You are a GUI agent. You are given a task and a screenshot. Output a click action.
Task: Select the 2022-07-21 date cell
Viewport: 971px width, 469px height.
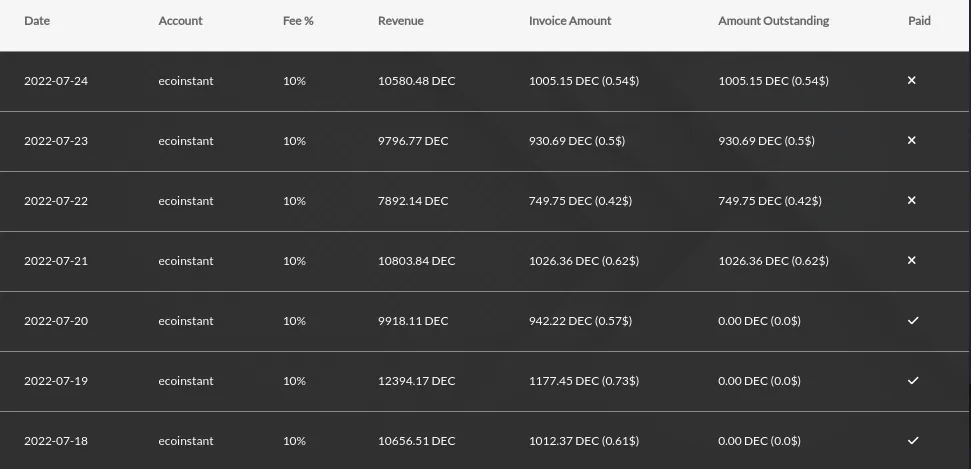56,261
